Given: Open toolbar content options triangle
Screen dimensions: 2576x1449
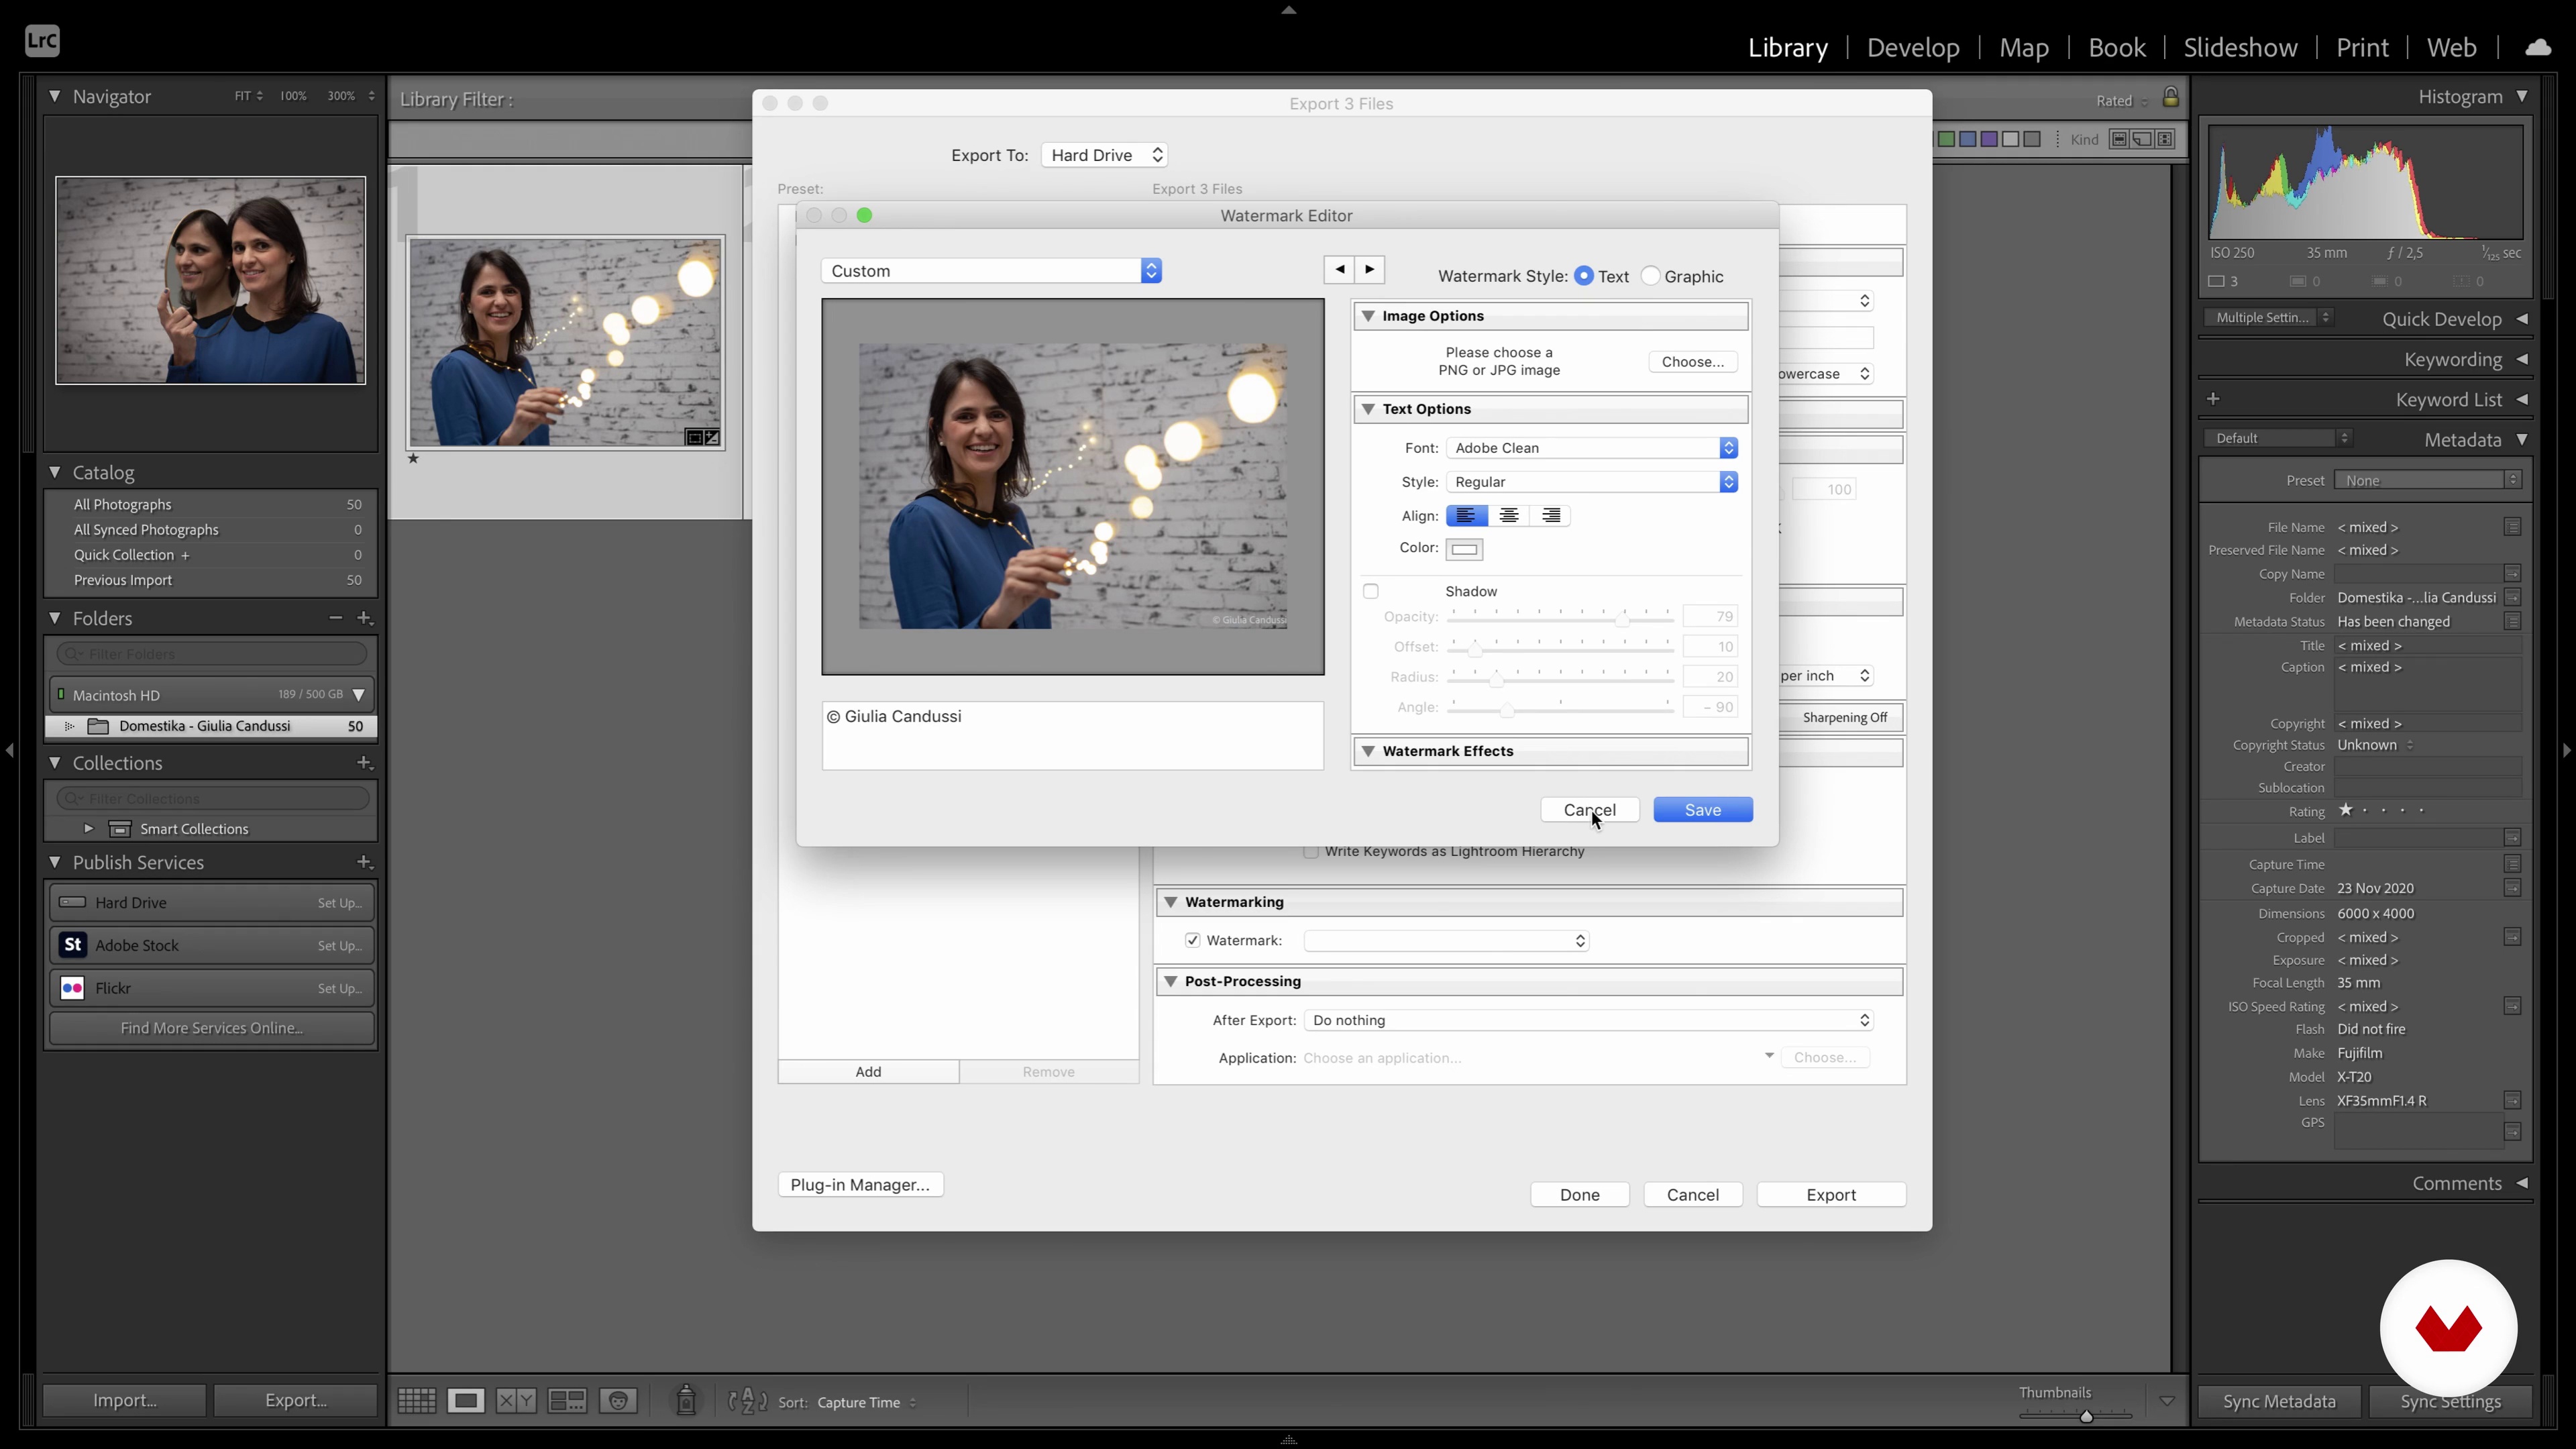Looking at the screenshot, I should click(x=2167, y=1401).
